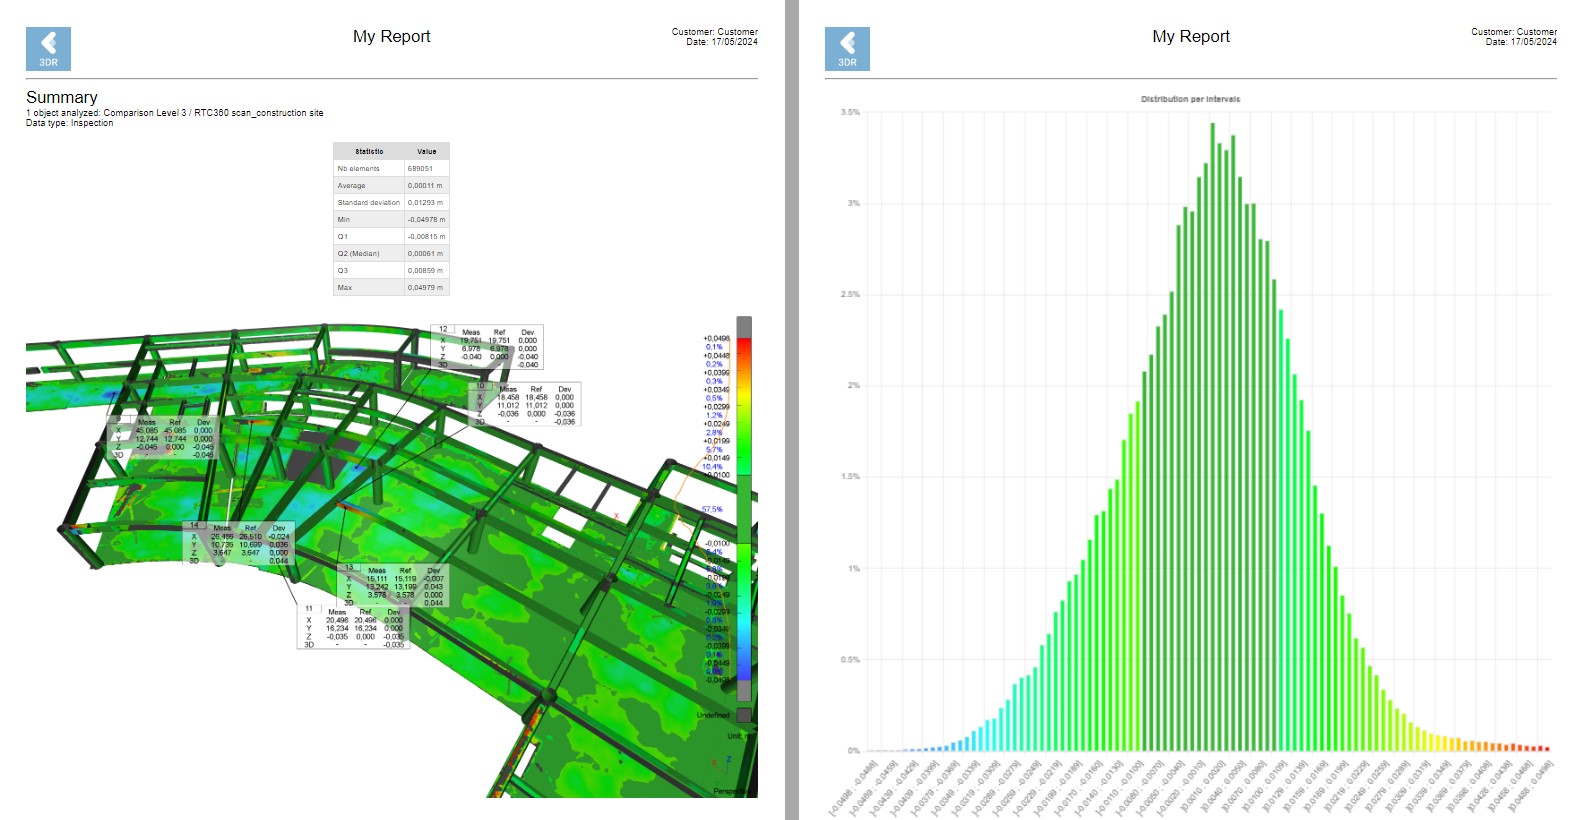Click the 3DR logo on the histogram page

coord(847,48)
